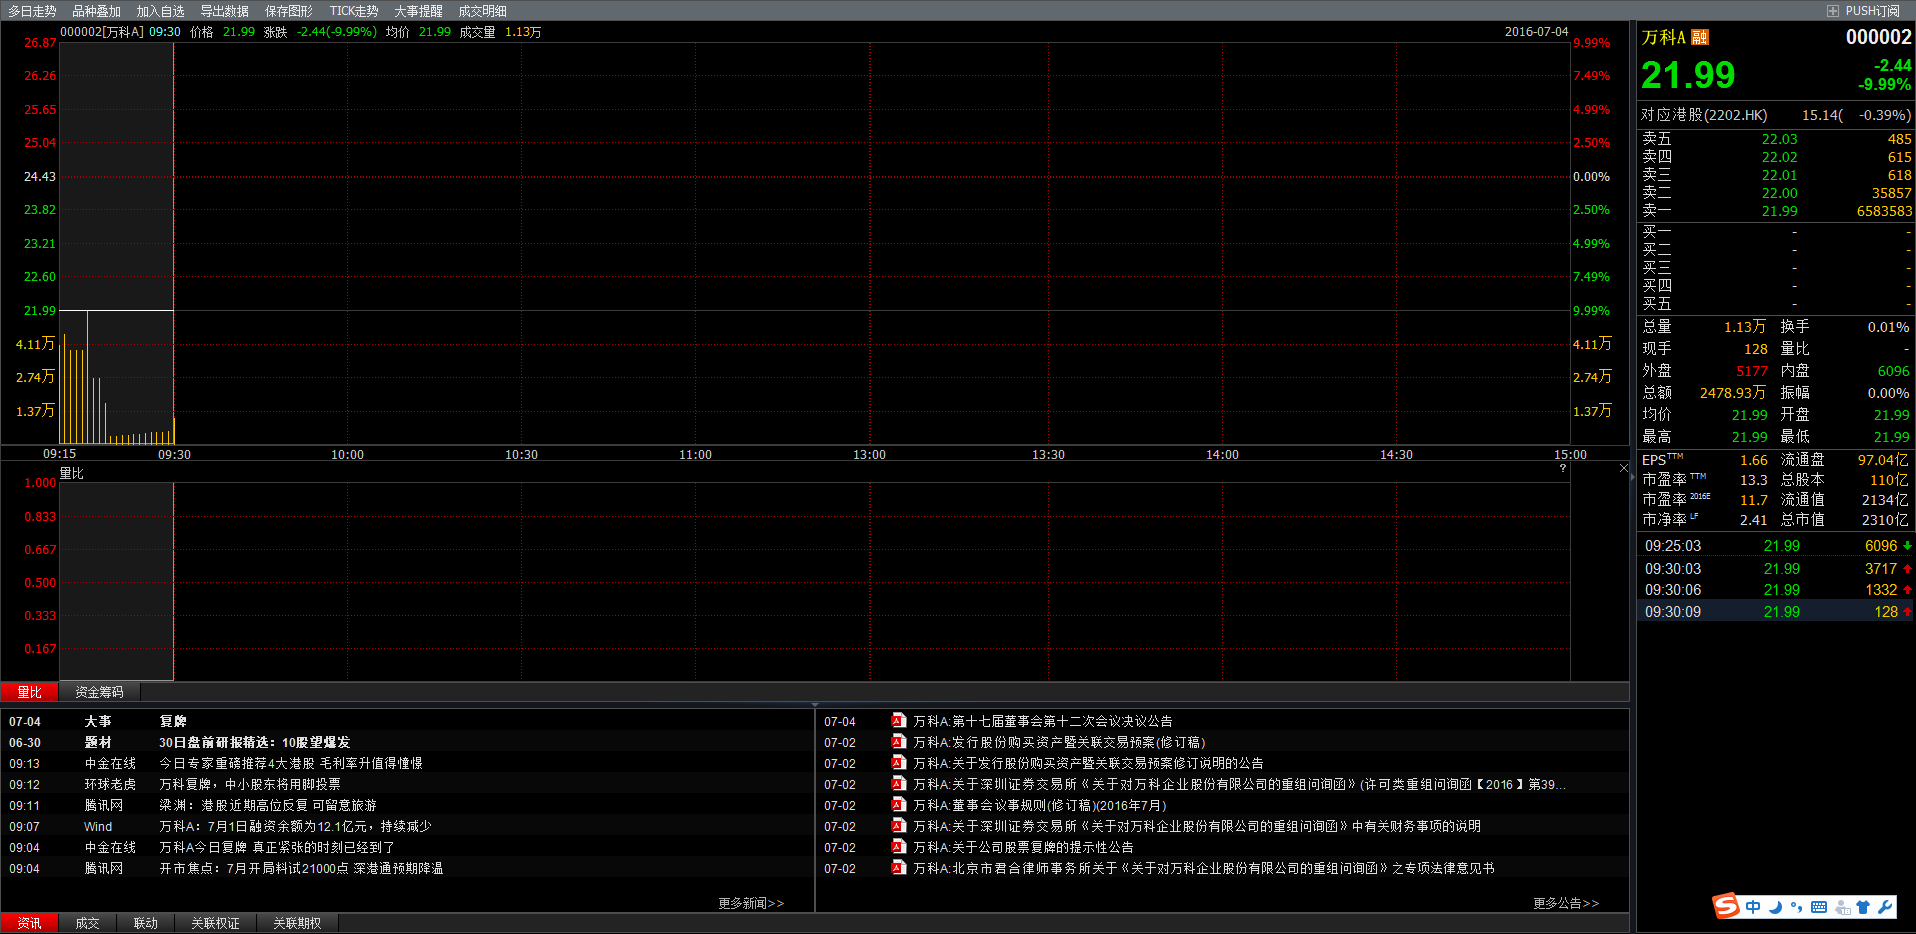Toggle Chinese/English input mode 中

tap(1753, 907)
